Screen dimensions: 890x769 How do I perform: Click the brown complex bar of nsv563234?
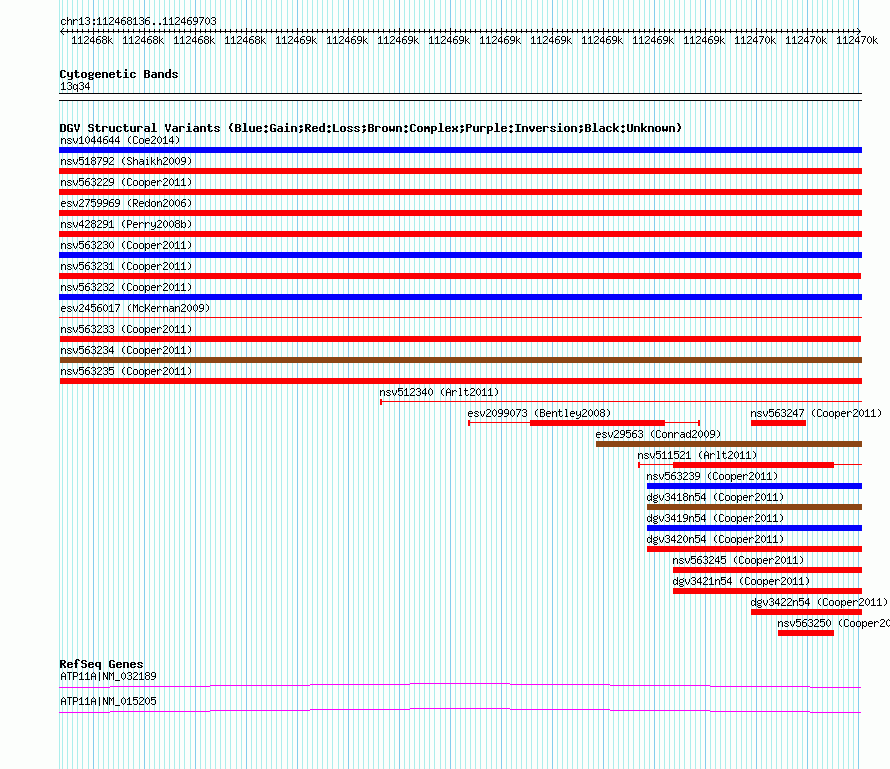(460, 360)
